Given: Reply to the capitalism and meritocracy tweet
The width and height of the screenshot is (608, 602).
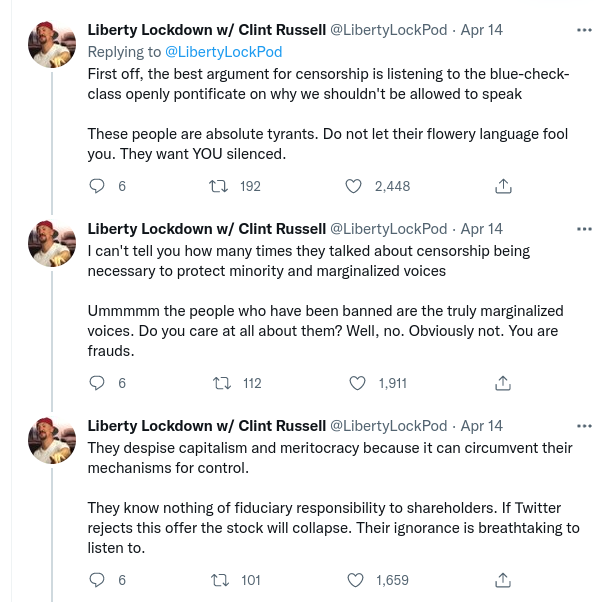Looking at the screenshot, I should click(97, 580).
